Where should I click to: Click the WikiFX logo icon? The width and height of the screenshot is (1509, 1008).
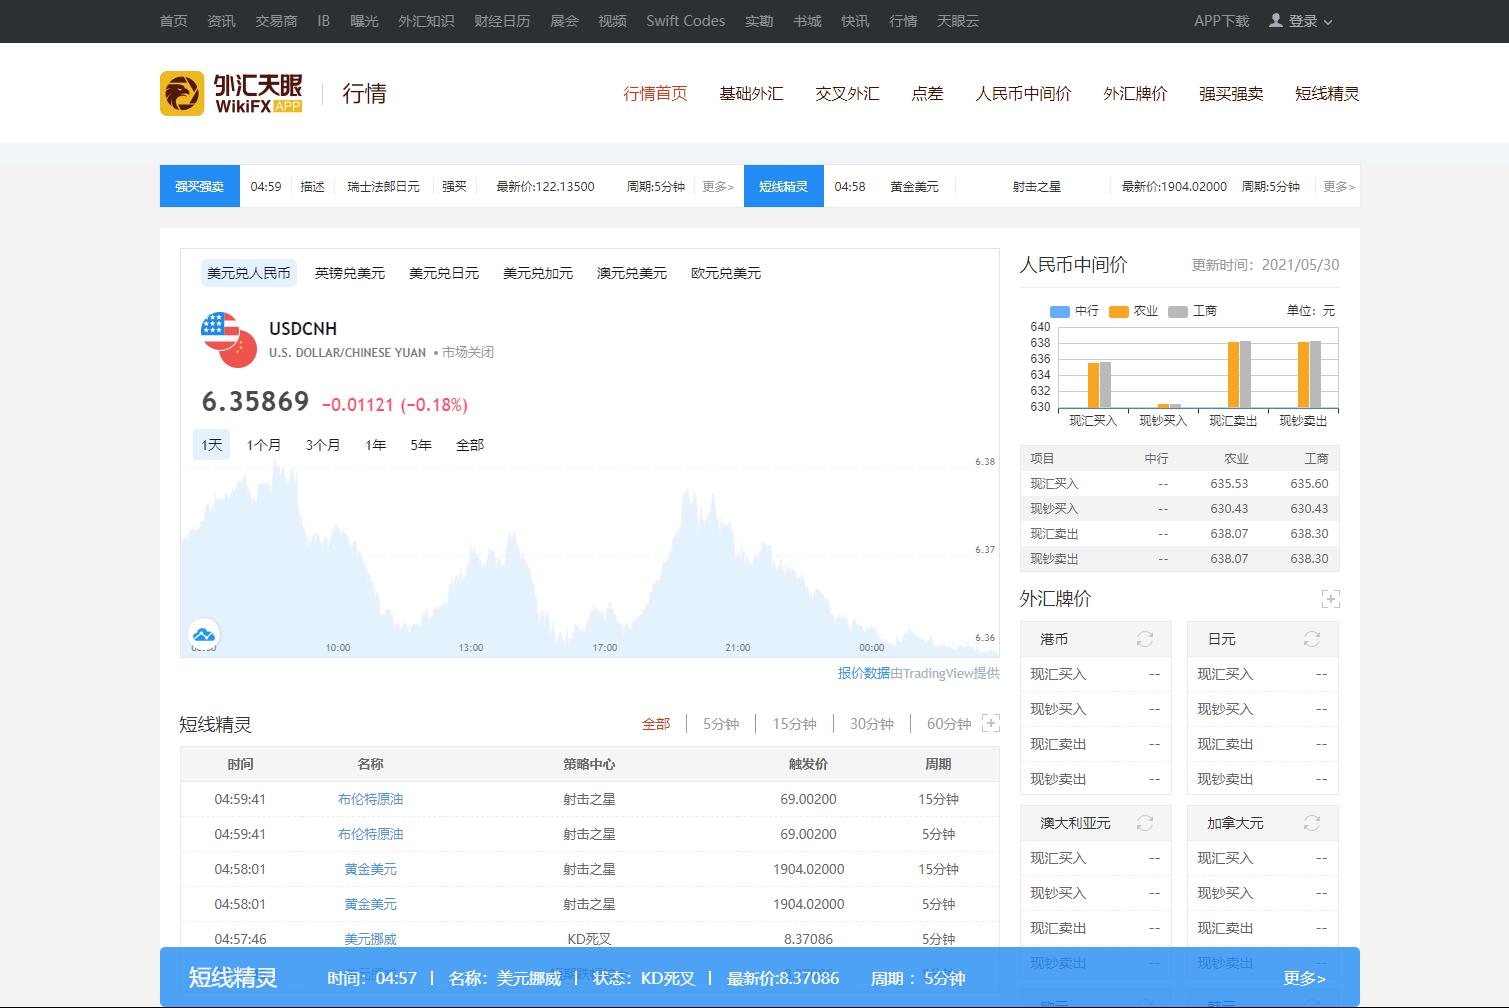[x=182, y=93]
